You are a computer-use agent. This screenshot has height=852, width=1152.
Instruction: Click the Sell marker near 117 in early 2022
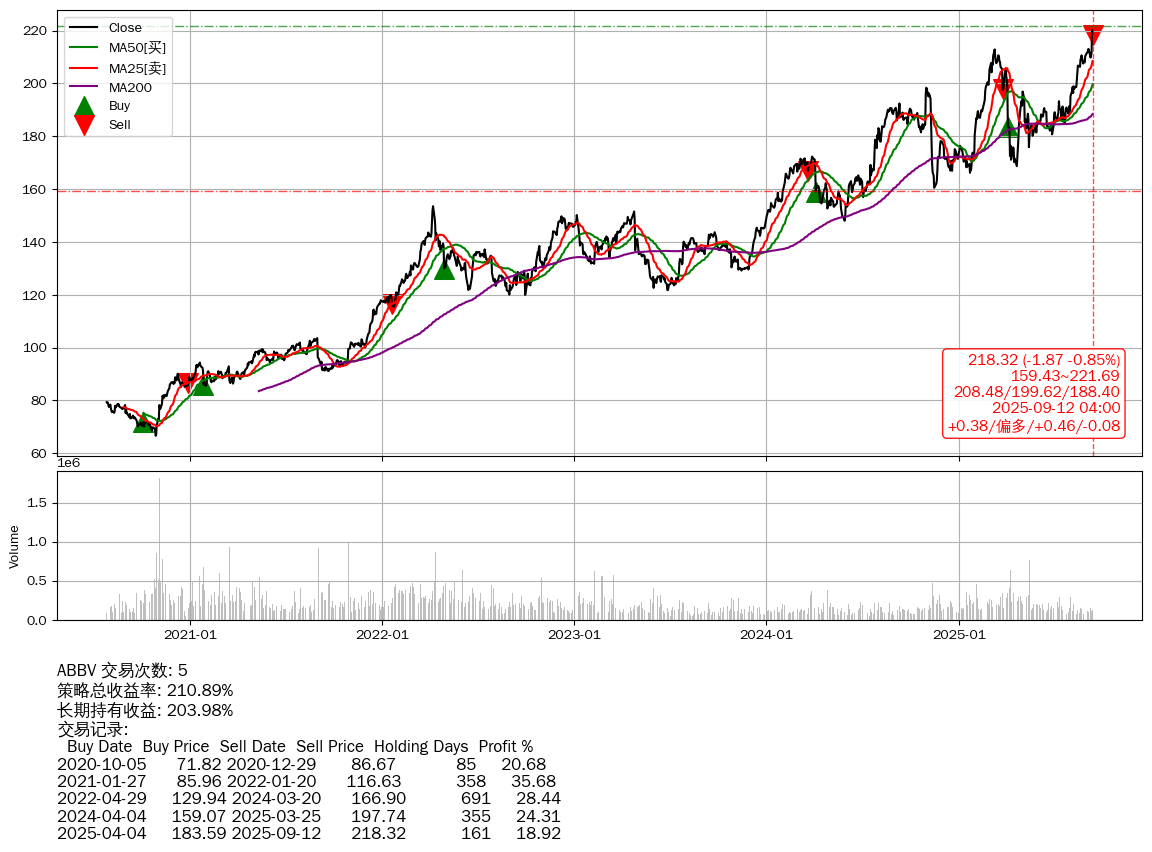click(x=391, y=303)
